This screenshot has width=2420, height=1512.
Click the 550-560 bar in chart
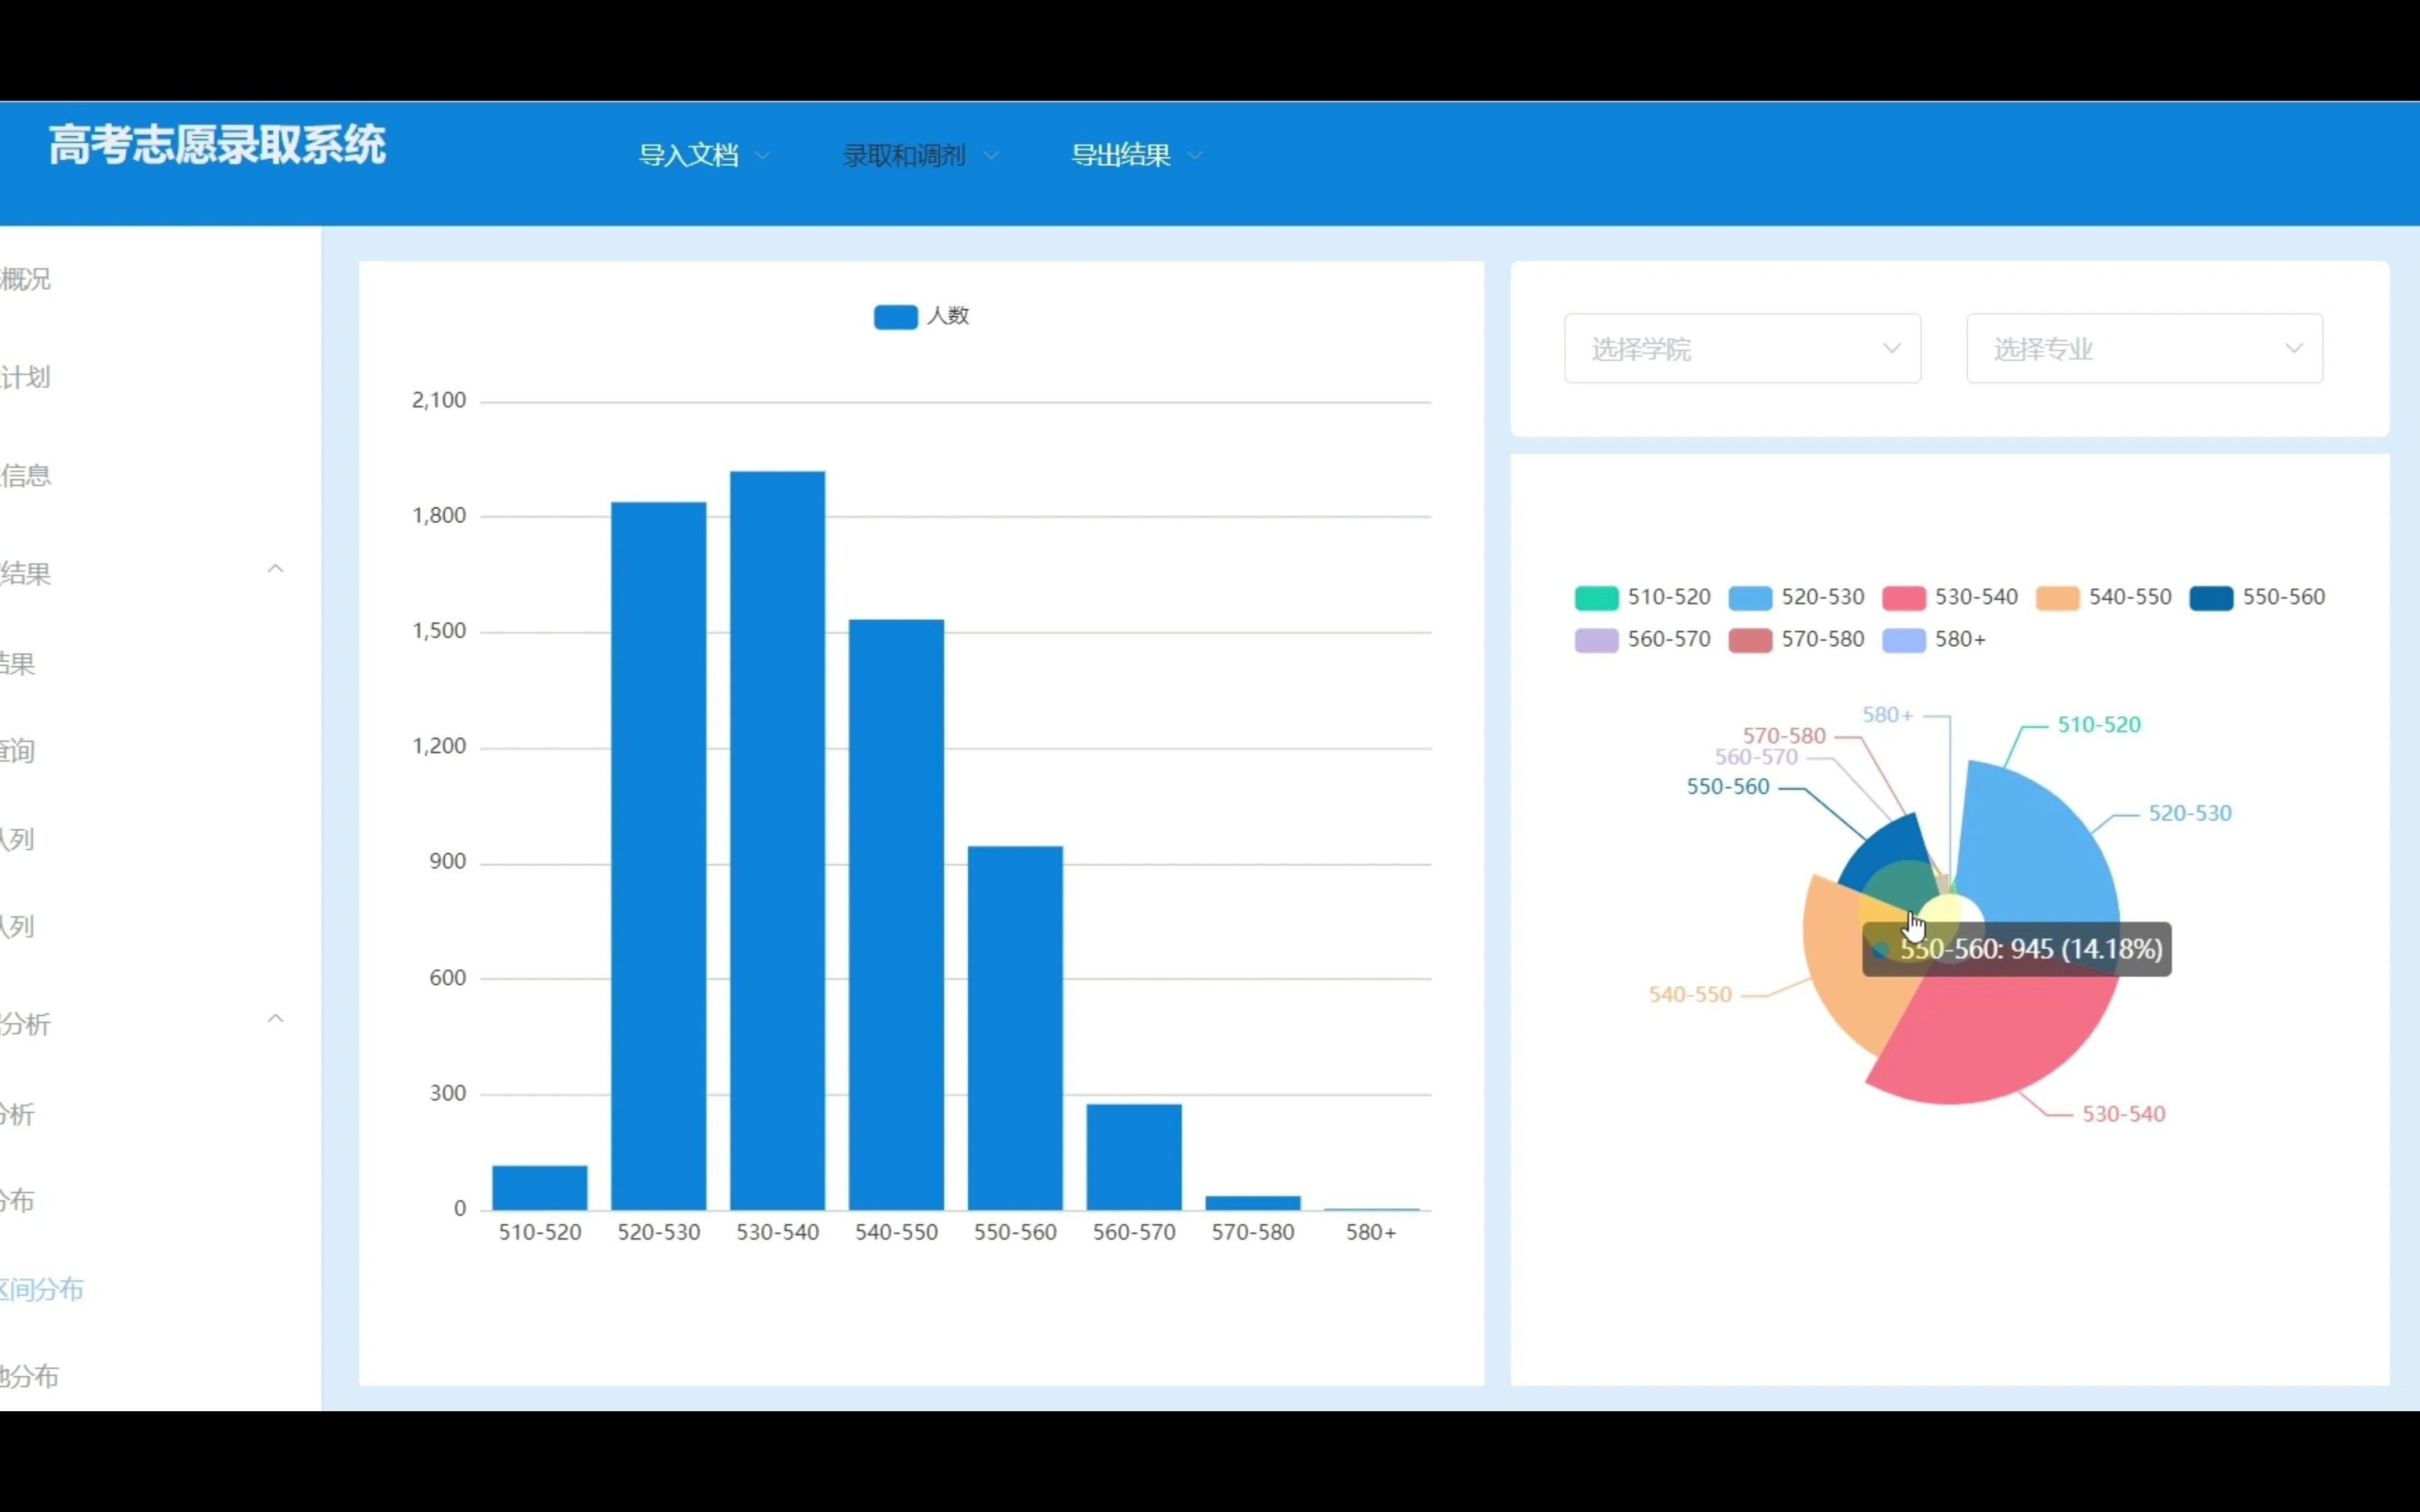[1015, 1028]
